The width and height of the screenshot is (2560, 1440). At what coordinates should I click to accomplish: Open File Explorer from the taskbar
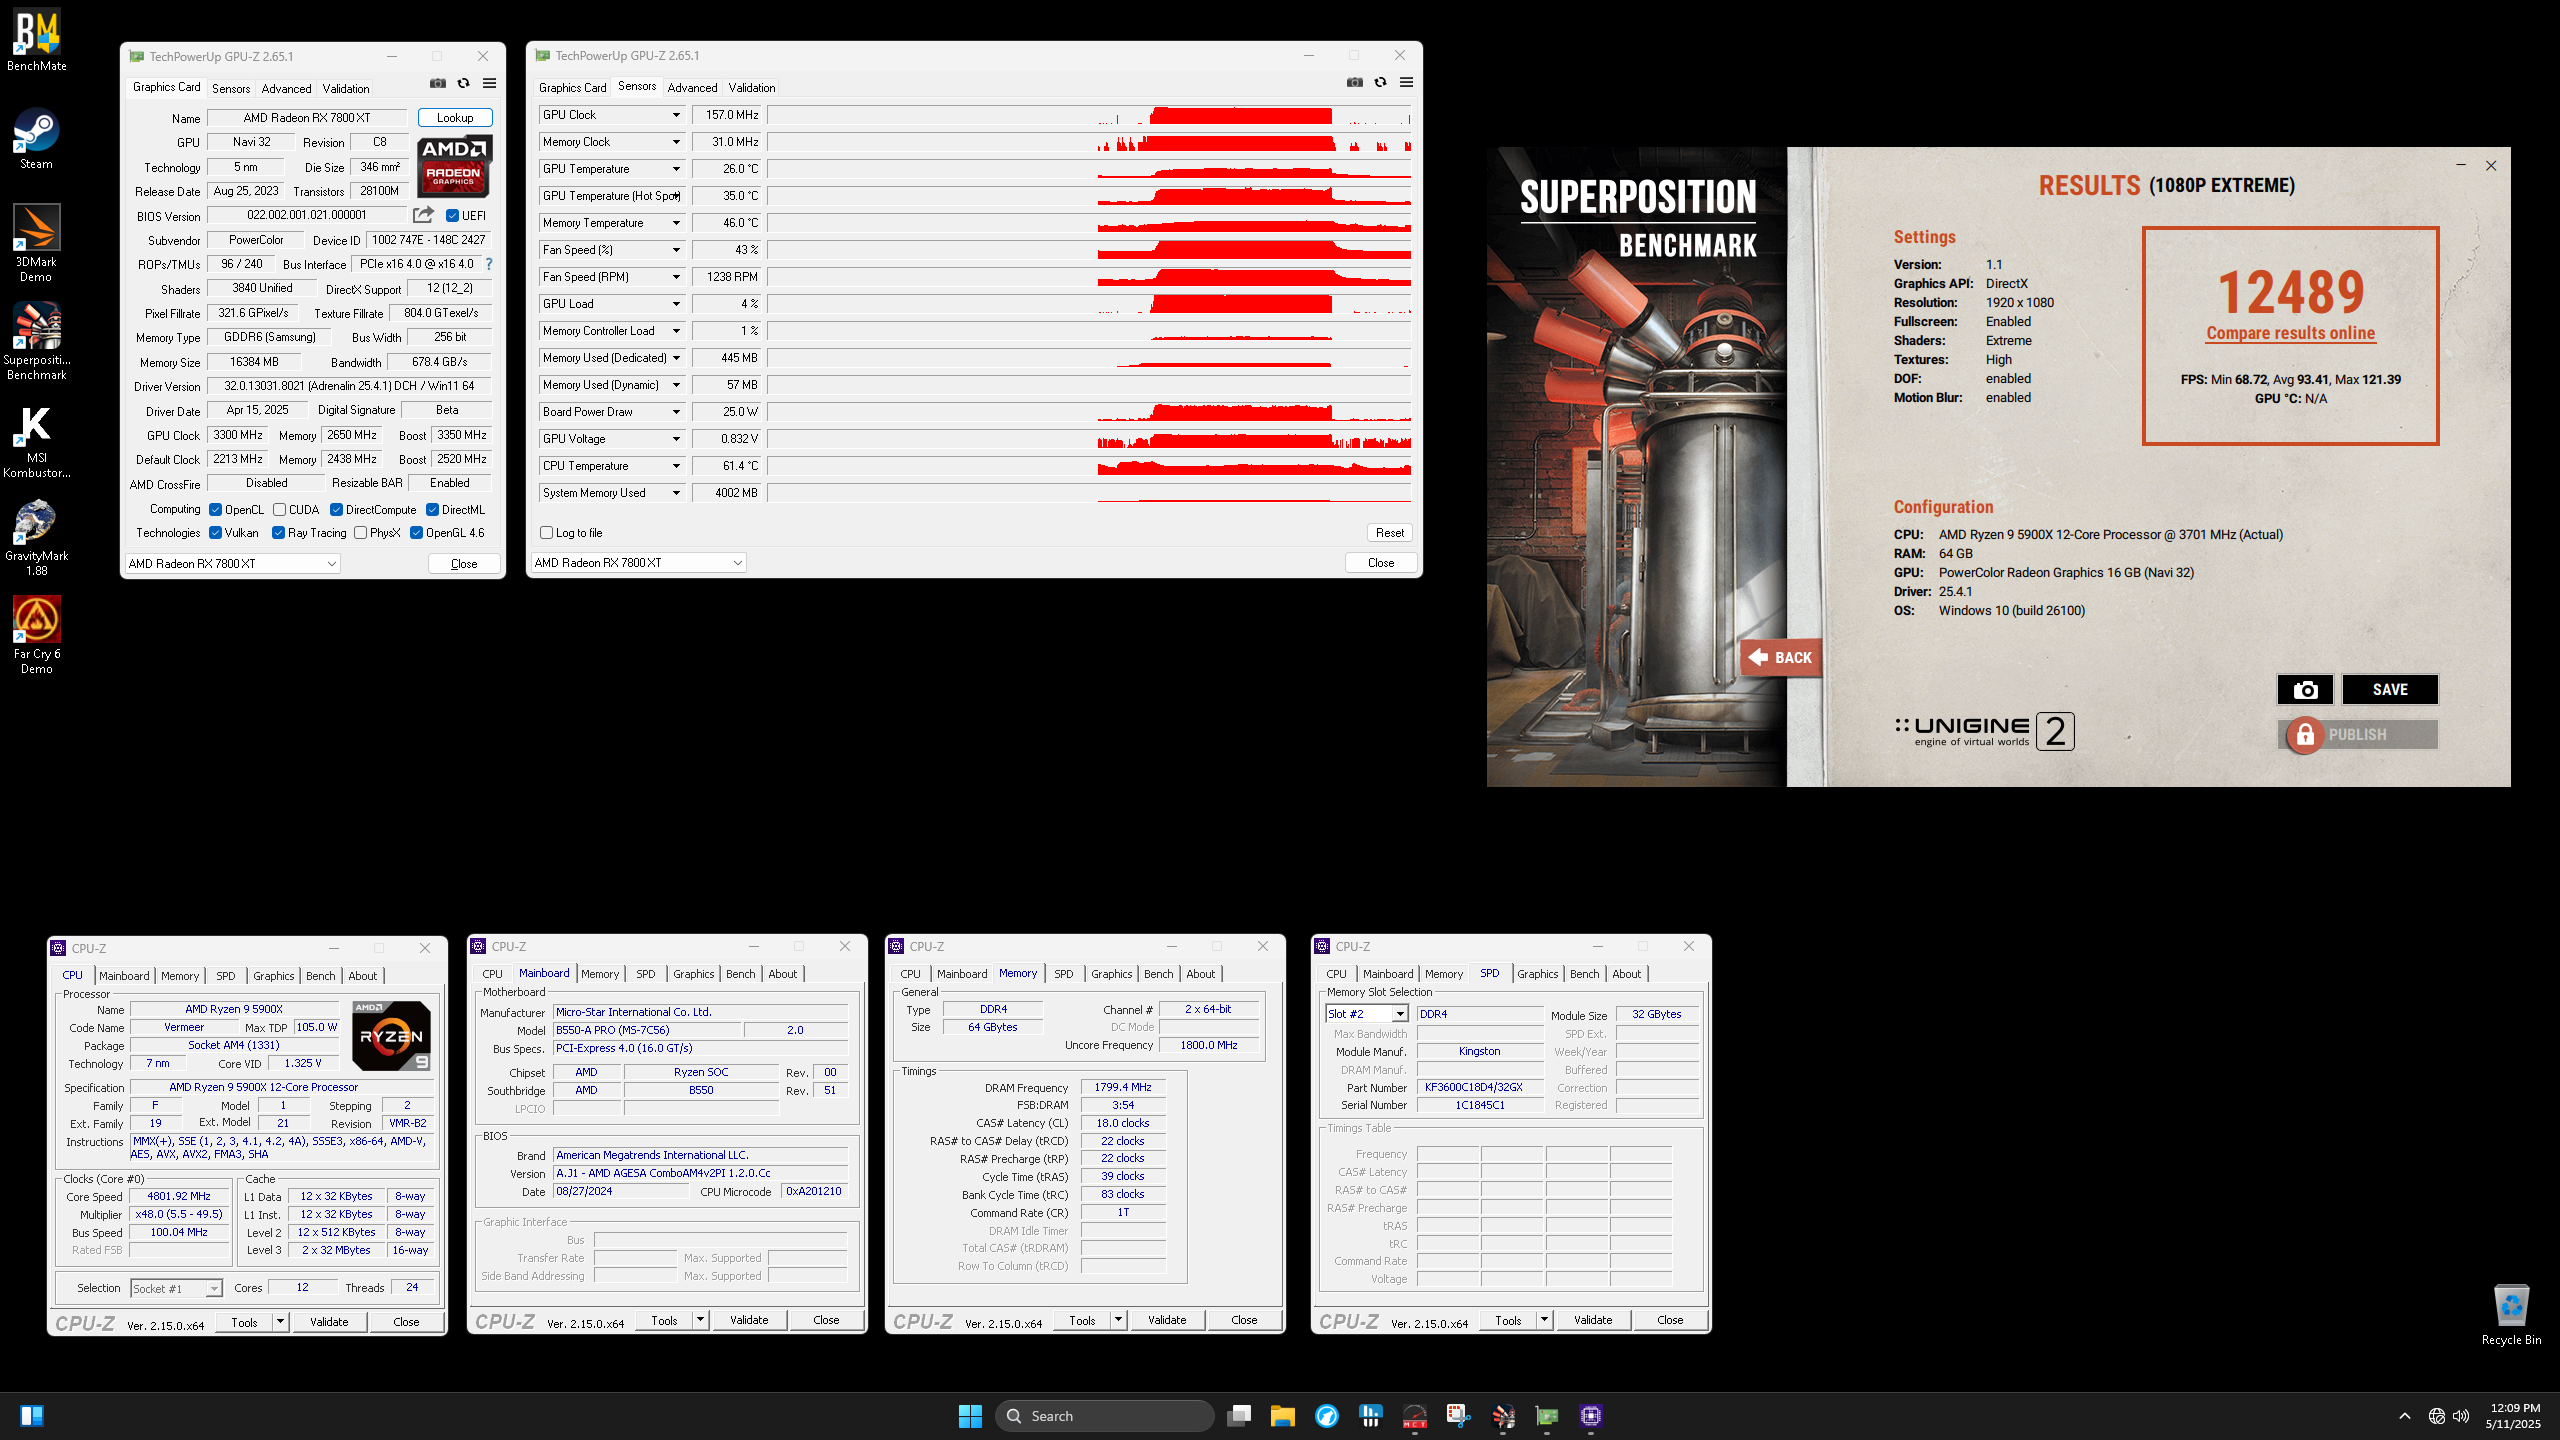coord(1282,1416)
